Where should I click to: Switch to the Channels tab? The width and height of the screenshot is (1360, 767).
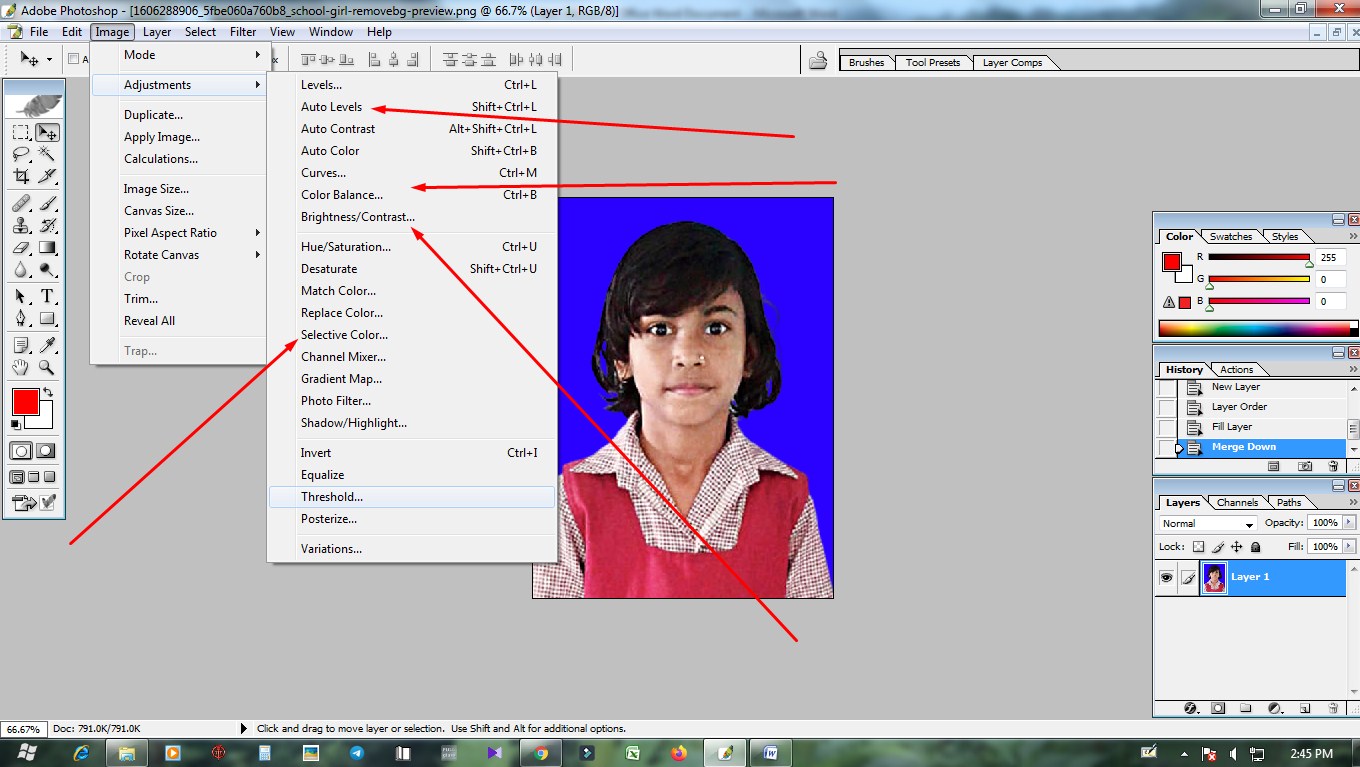click(x=1237, y=503)
